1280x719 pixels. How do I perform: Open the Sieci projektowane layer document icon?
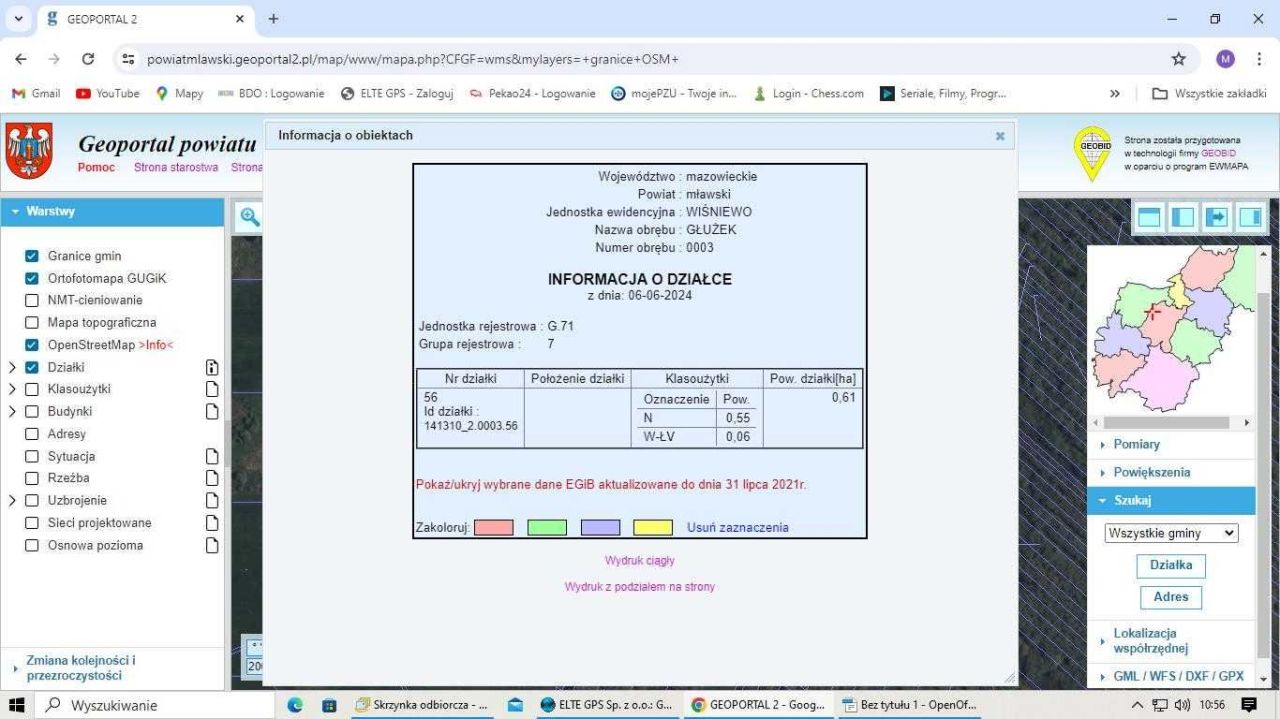211,523
